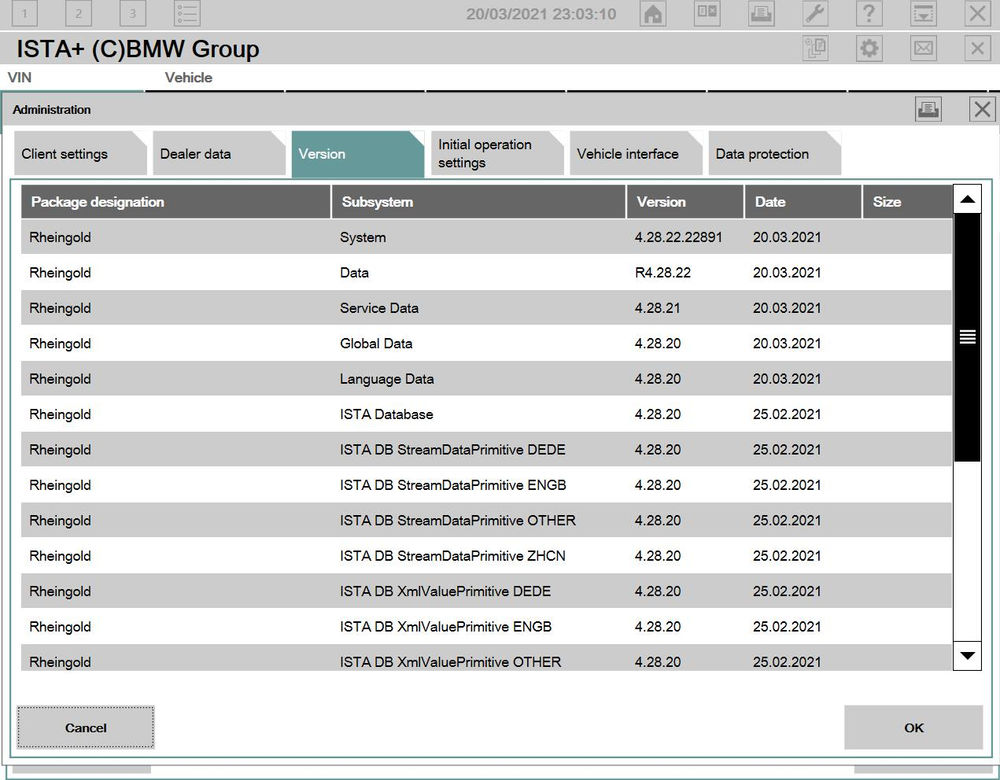Click the scrollbar down arrow
The width and height of the screenshot is (1000, 780).
[967, 656]
